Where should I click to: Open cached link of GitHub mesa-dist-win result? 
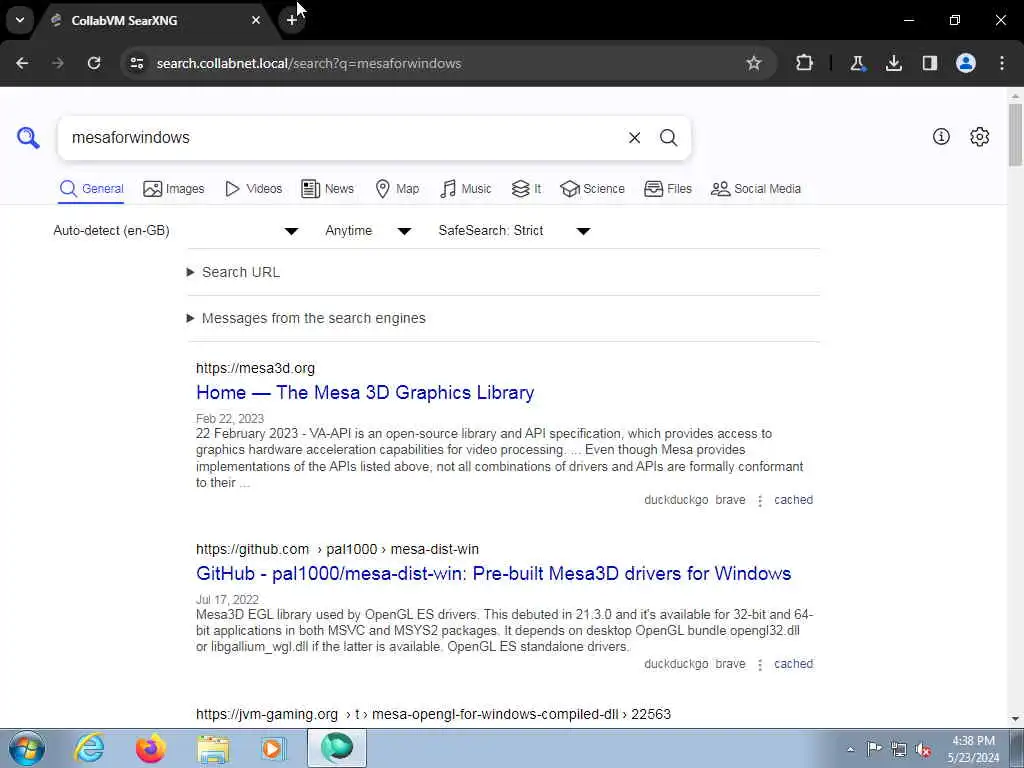click(x=793, y=664)
